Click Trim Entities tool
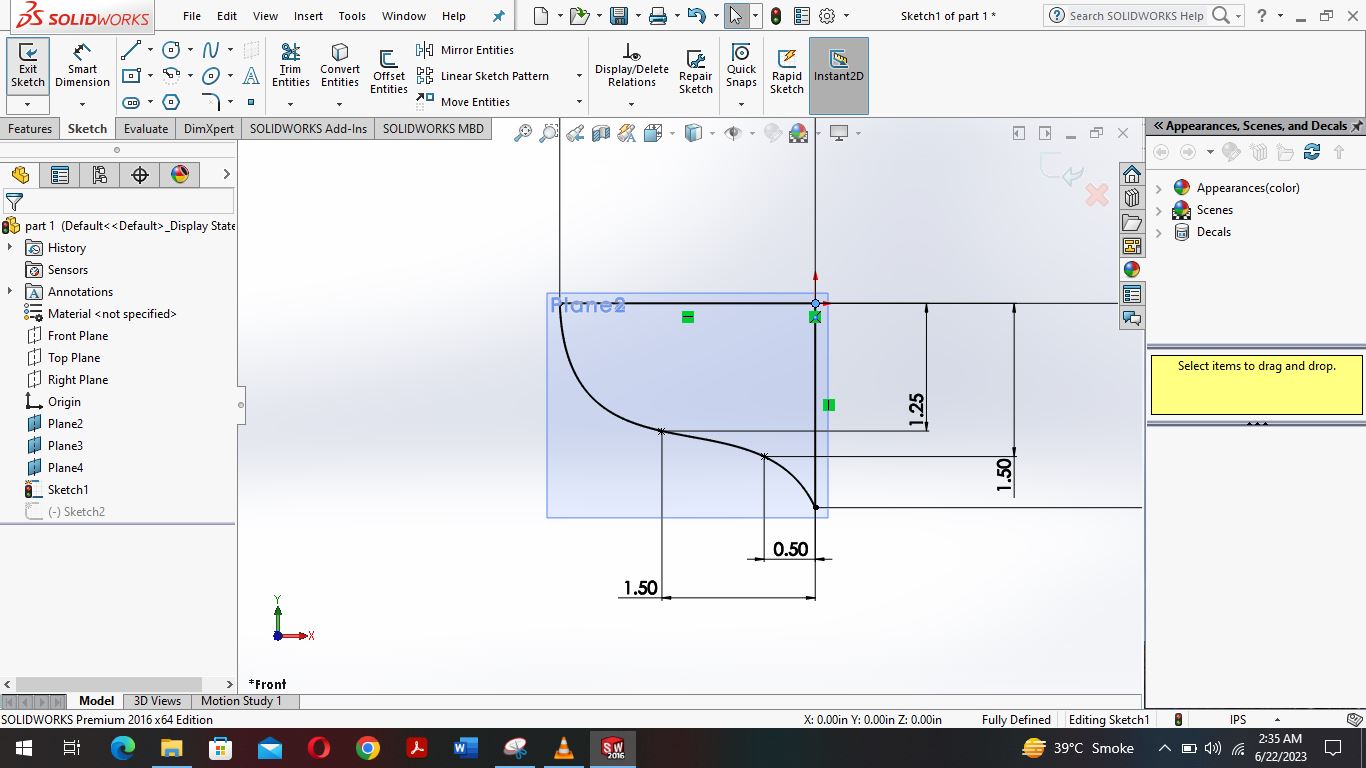The width and height of the screenshot is (1366, 768). (290, 66)
